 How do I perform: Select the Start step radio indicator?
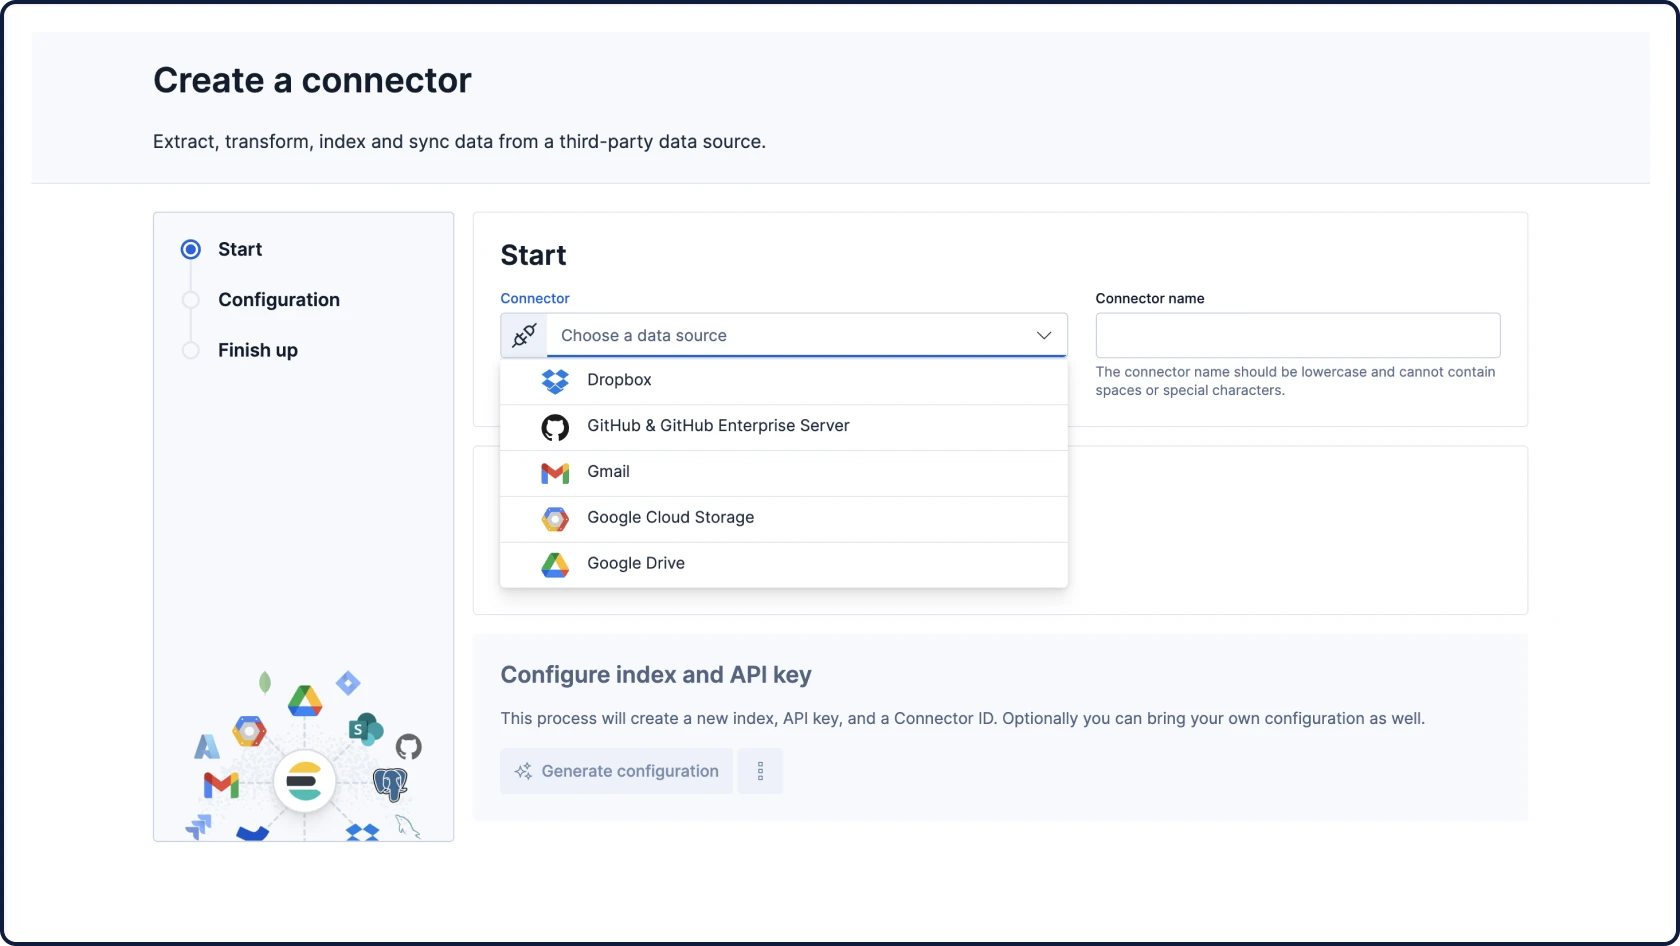click(190, 249)
